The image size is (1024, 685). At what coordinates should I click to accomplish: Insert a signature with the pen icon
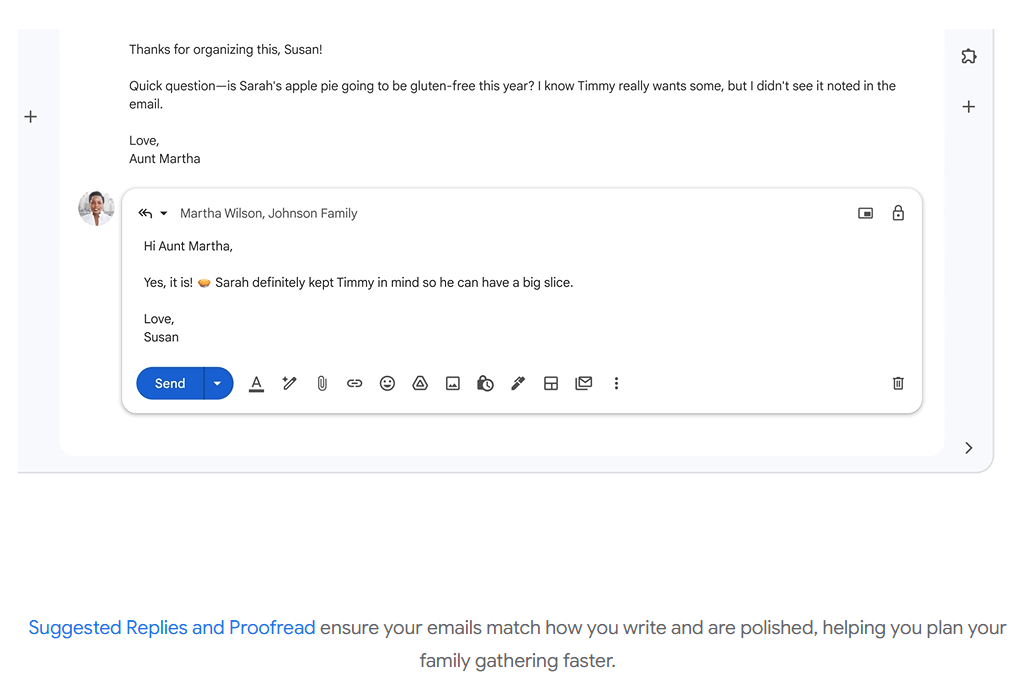(518, 383)
